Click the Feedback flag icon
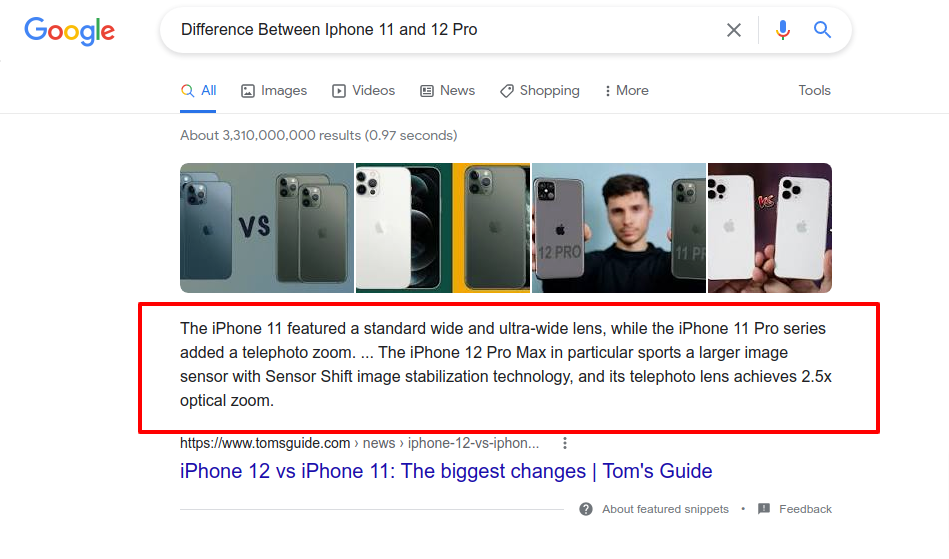The width and height of the screenshot is (949, 559). click(x=764, y=509)
